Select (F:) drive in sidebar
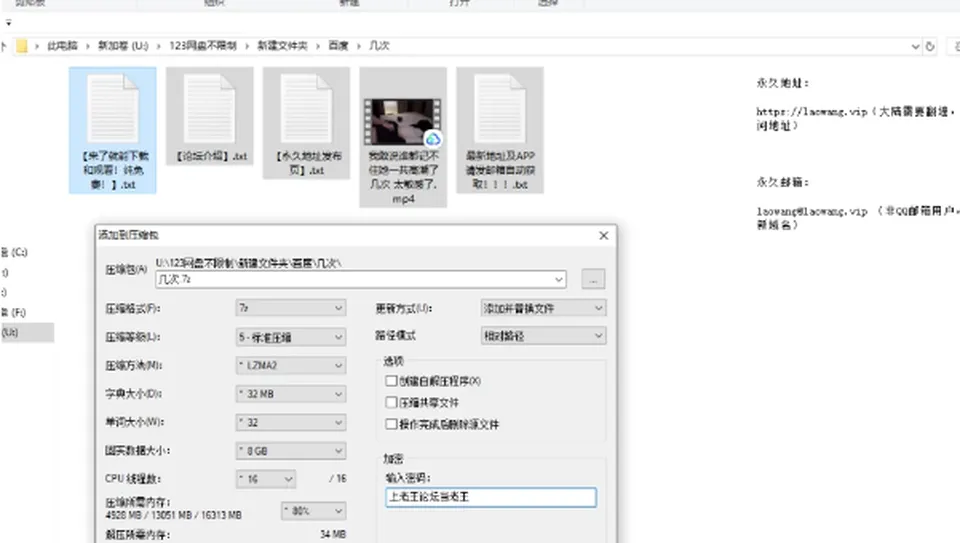This screenshot has height=543, width=960. [14, 312]
